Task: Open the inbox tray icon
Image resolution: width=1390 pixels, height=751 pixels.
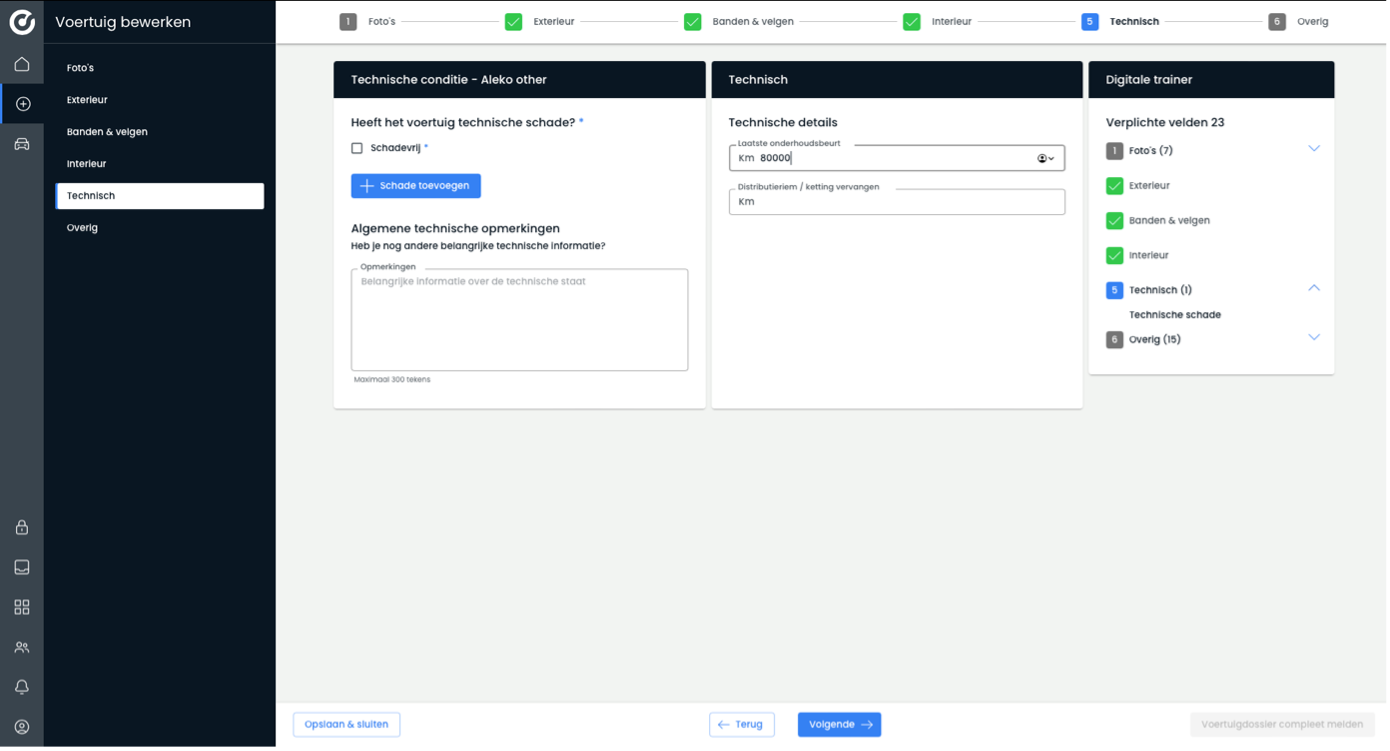Action: pyautogui.click(x=22, y=568)
